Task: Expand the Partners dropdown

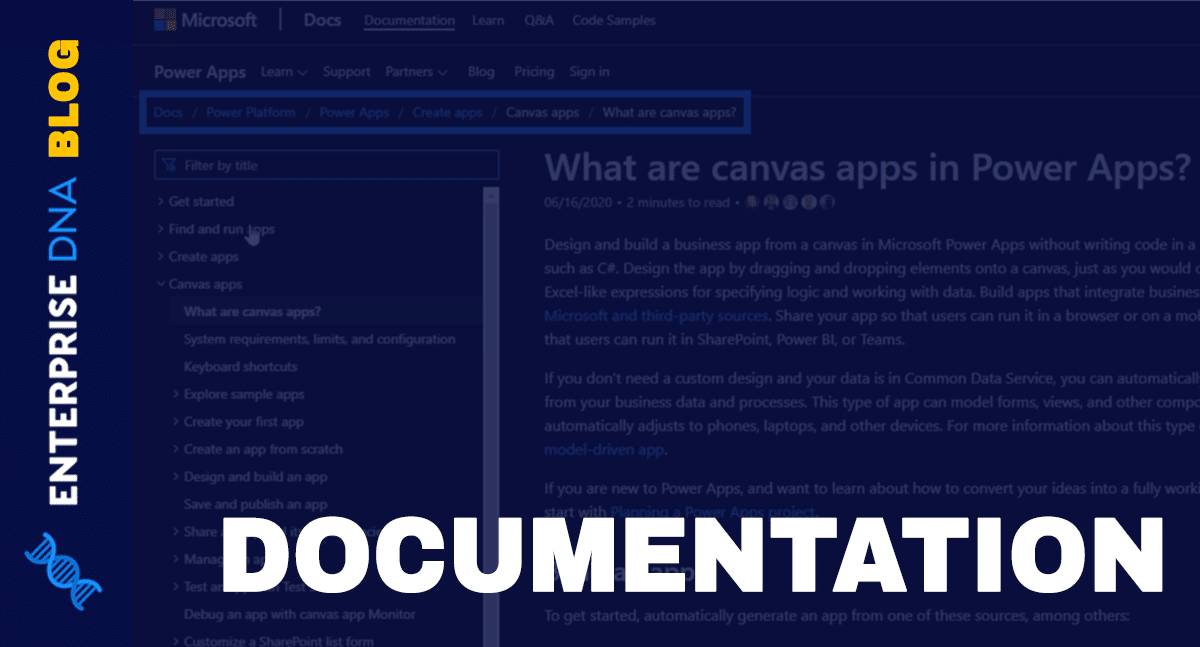Action: pyautogui.click(x=416, y=72)
